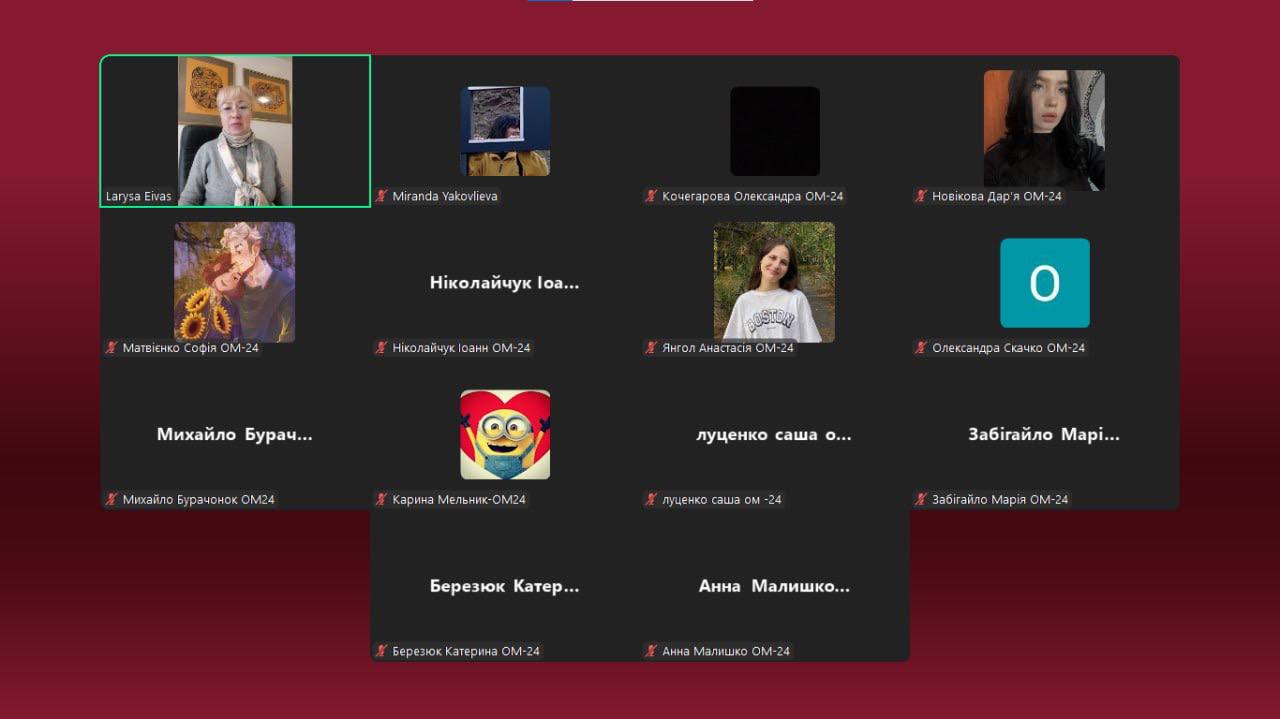Click the muted mic icon for Ніколайчук Іоанн
Screen dimensions: 1280x719
(x=381, y=348)
